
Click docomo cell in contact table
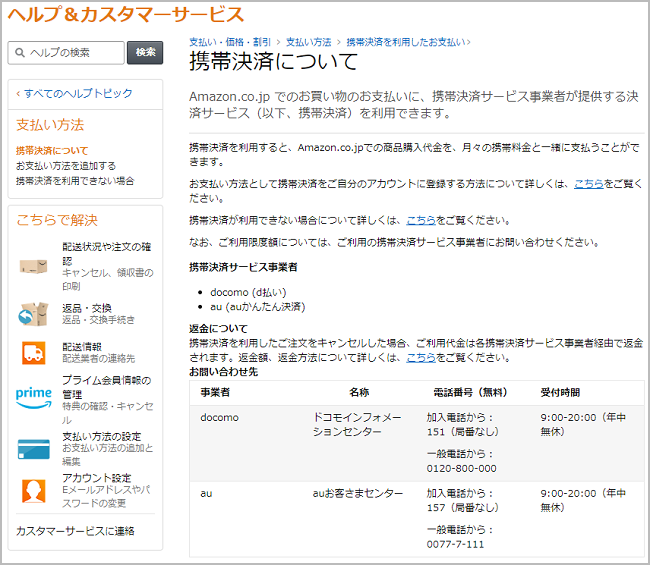point(219,417)
